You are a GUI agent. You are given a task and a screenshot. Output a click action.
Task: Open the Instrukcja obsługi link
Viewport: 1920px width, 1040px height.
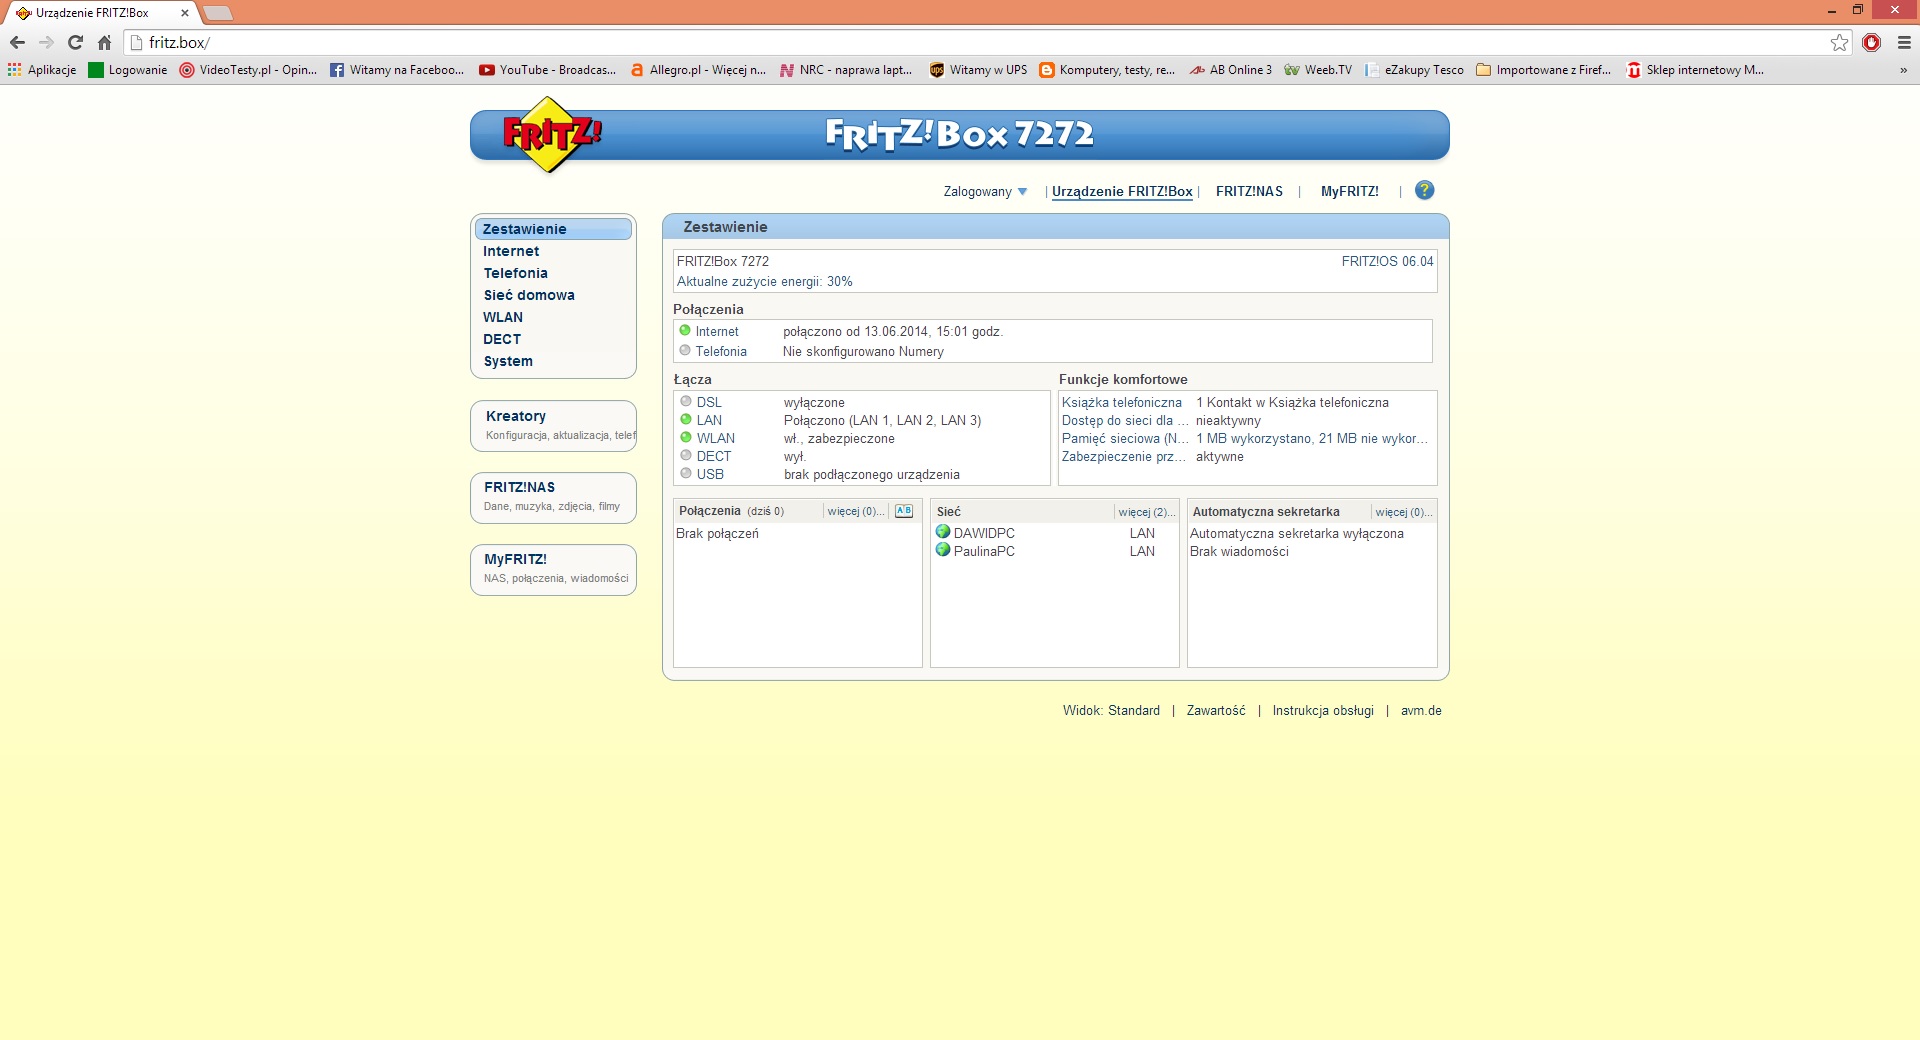[x=1321, y=711]
